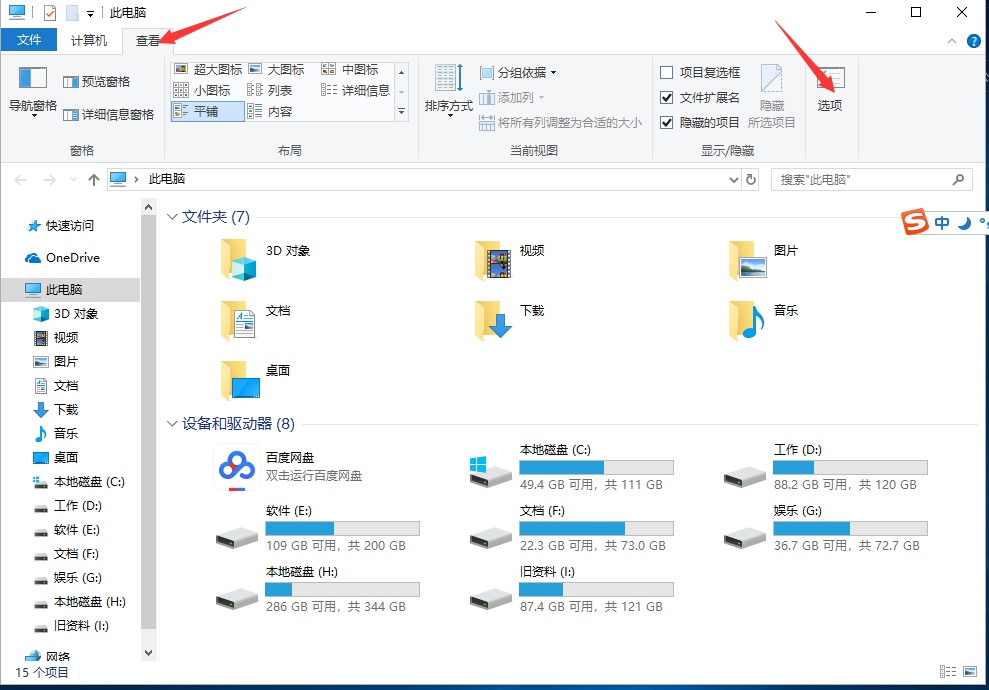This screenshot has height=690, width=989.
Task: Collapse the 设备和驱动器 (8) section
Action: tap(172, 423)
